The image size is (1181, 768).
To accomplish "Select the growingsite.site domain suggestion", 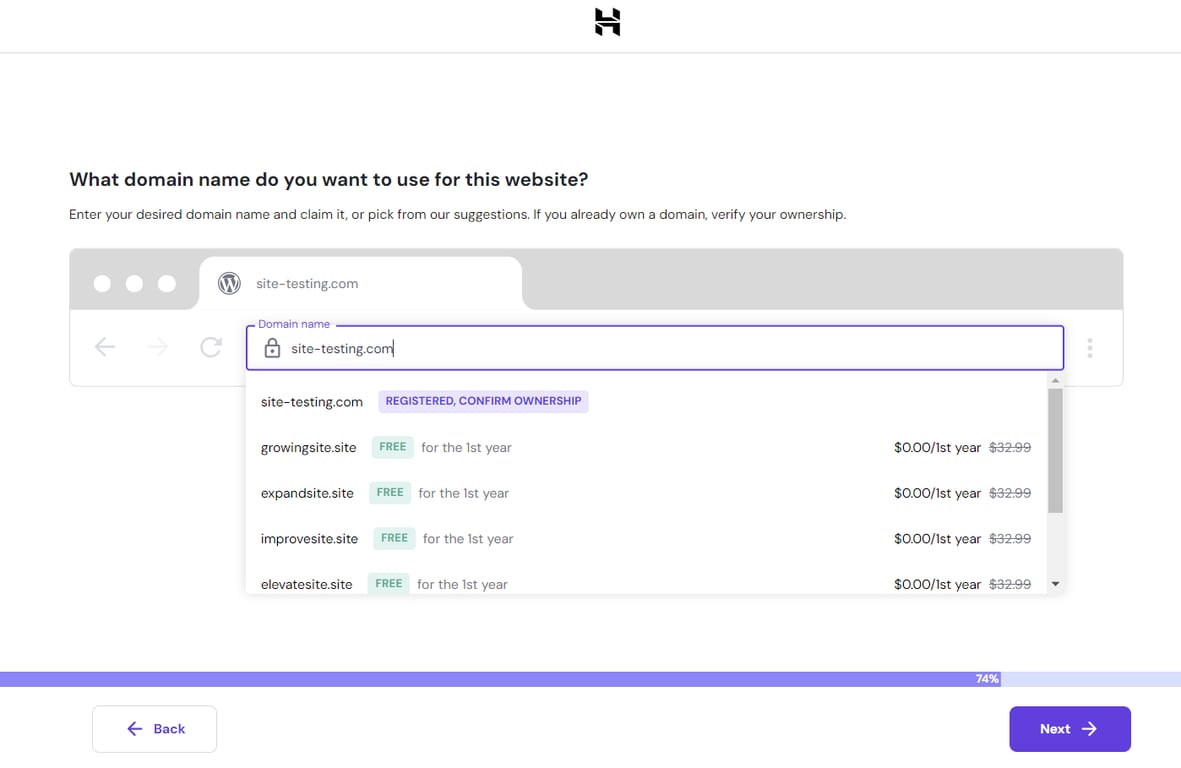I will coord(308,447).
